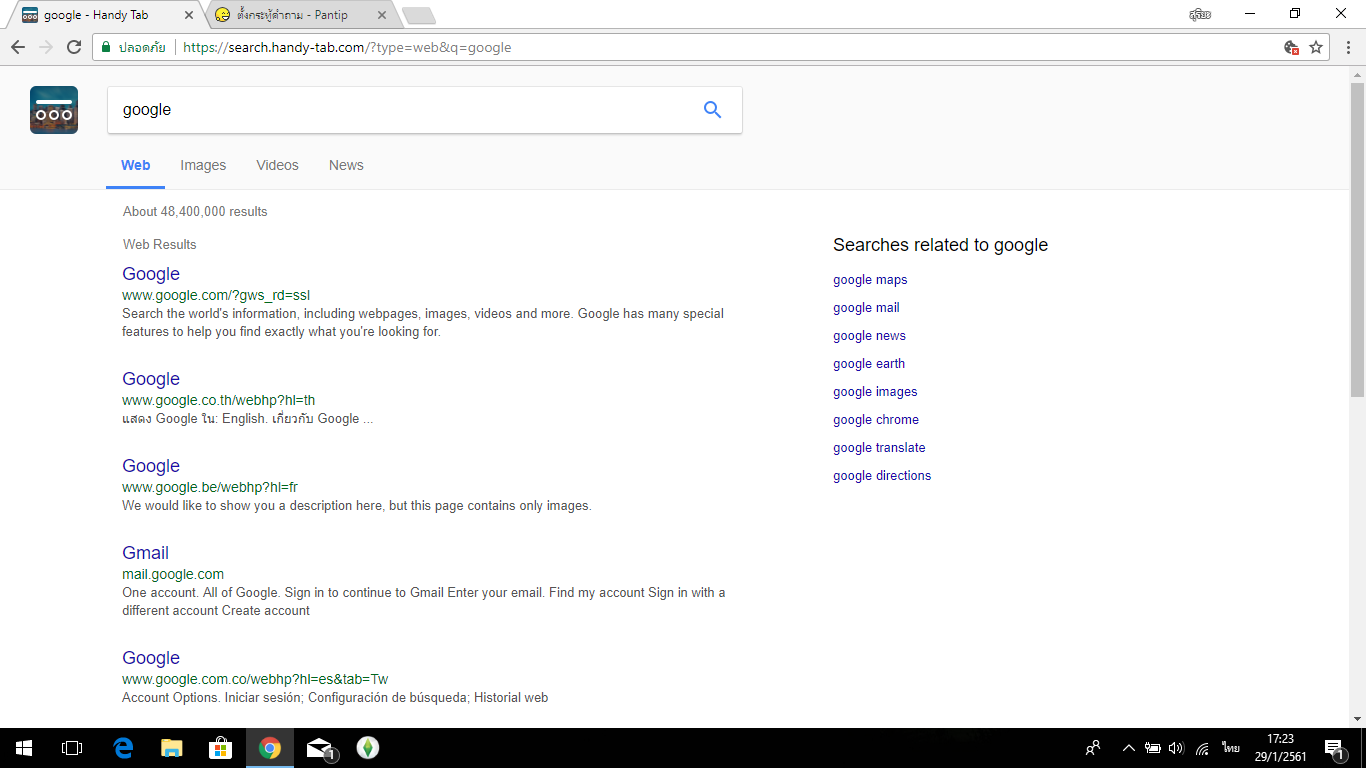
Task: Click related search google mail
Action: (866, 308)
